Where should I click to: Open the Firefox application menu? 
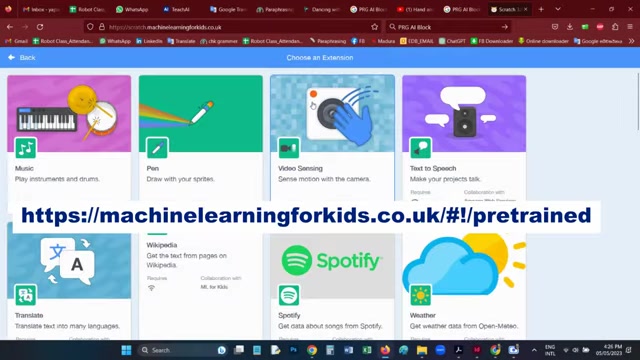coord(630,27)
